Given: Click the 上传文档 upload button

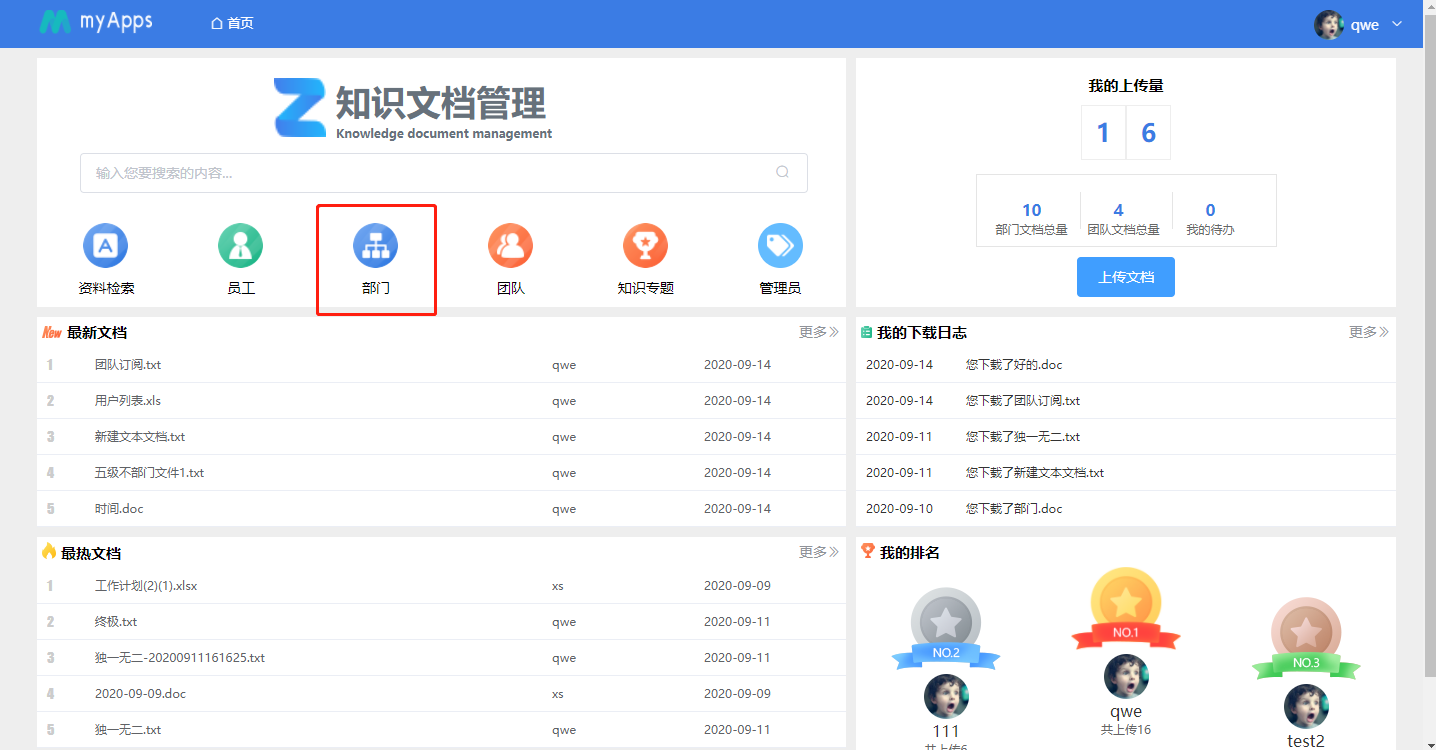Looking at the screenshot, I should [x=1125, y=277].
